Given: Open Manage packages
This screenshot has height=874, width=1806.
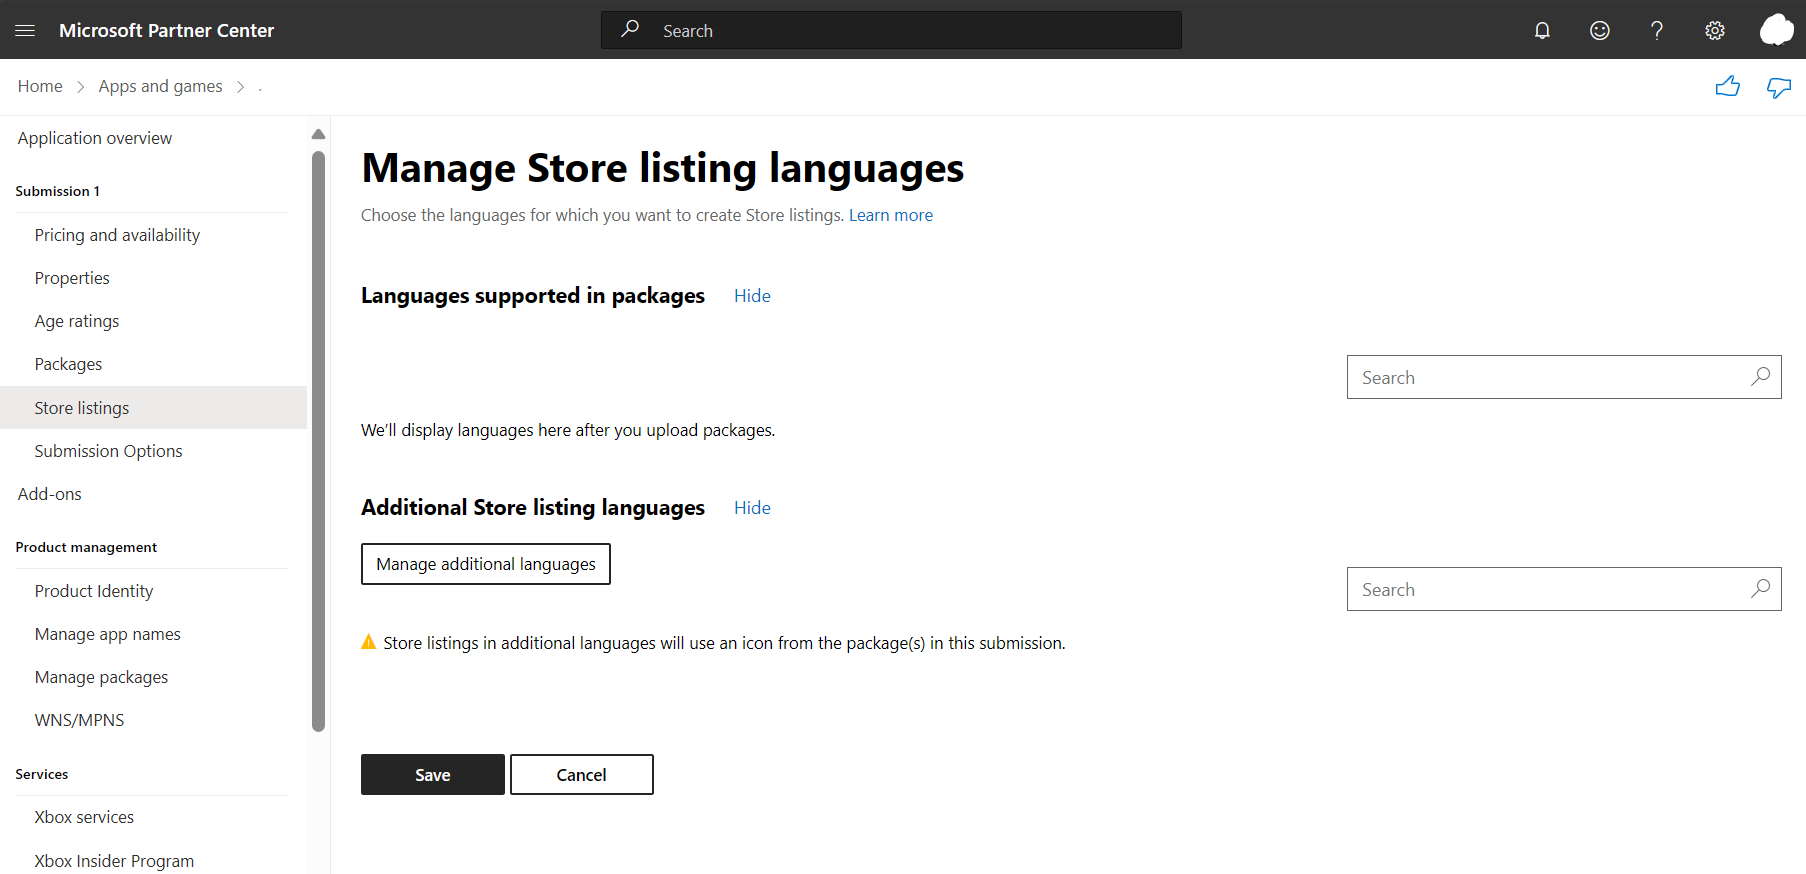Looking at the screenshot, I should pyautogui.click(x=101, y=677).
